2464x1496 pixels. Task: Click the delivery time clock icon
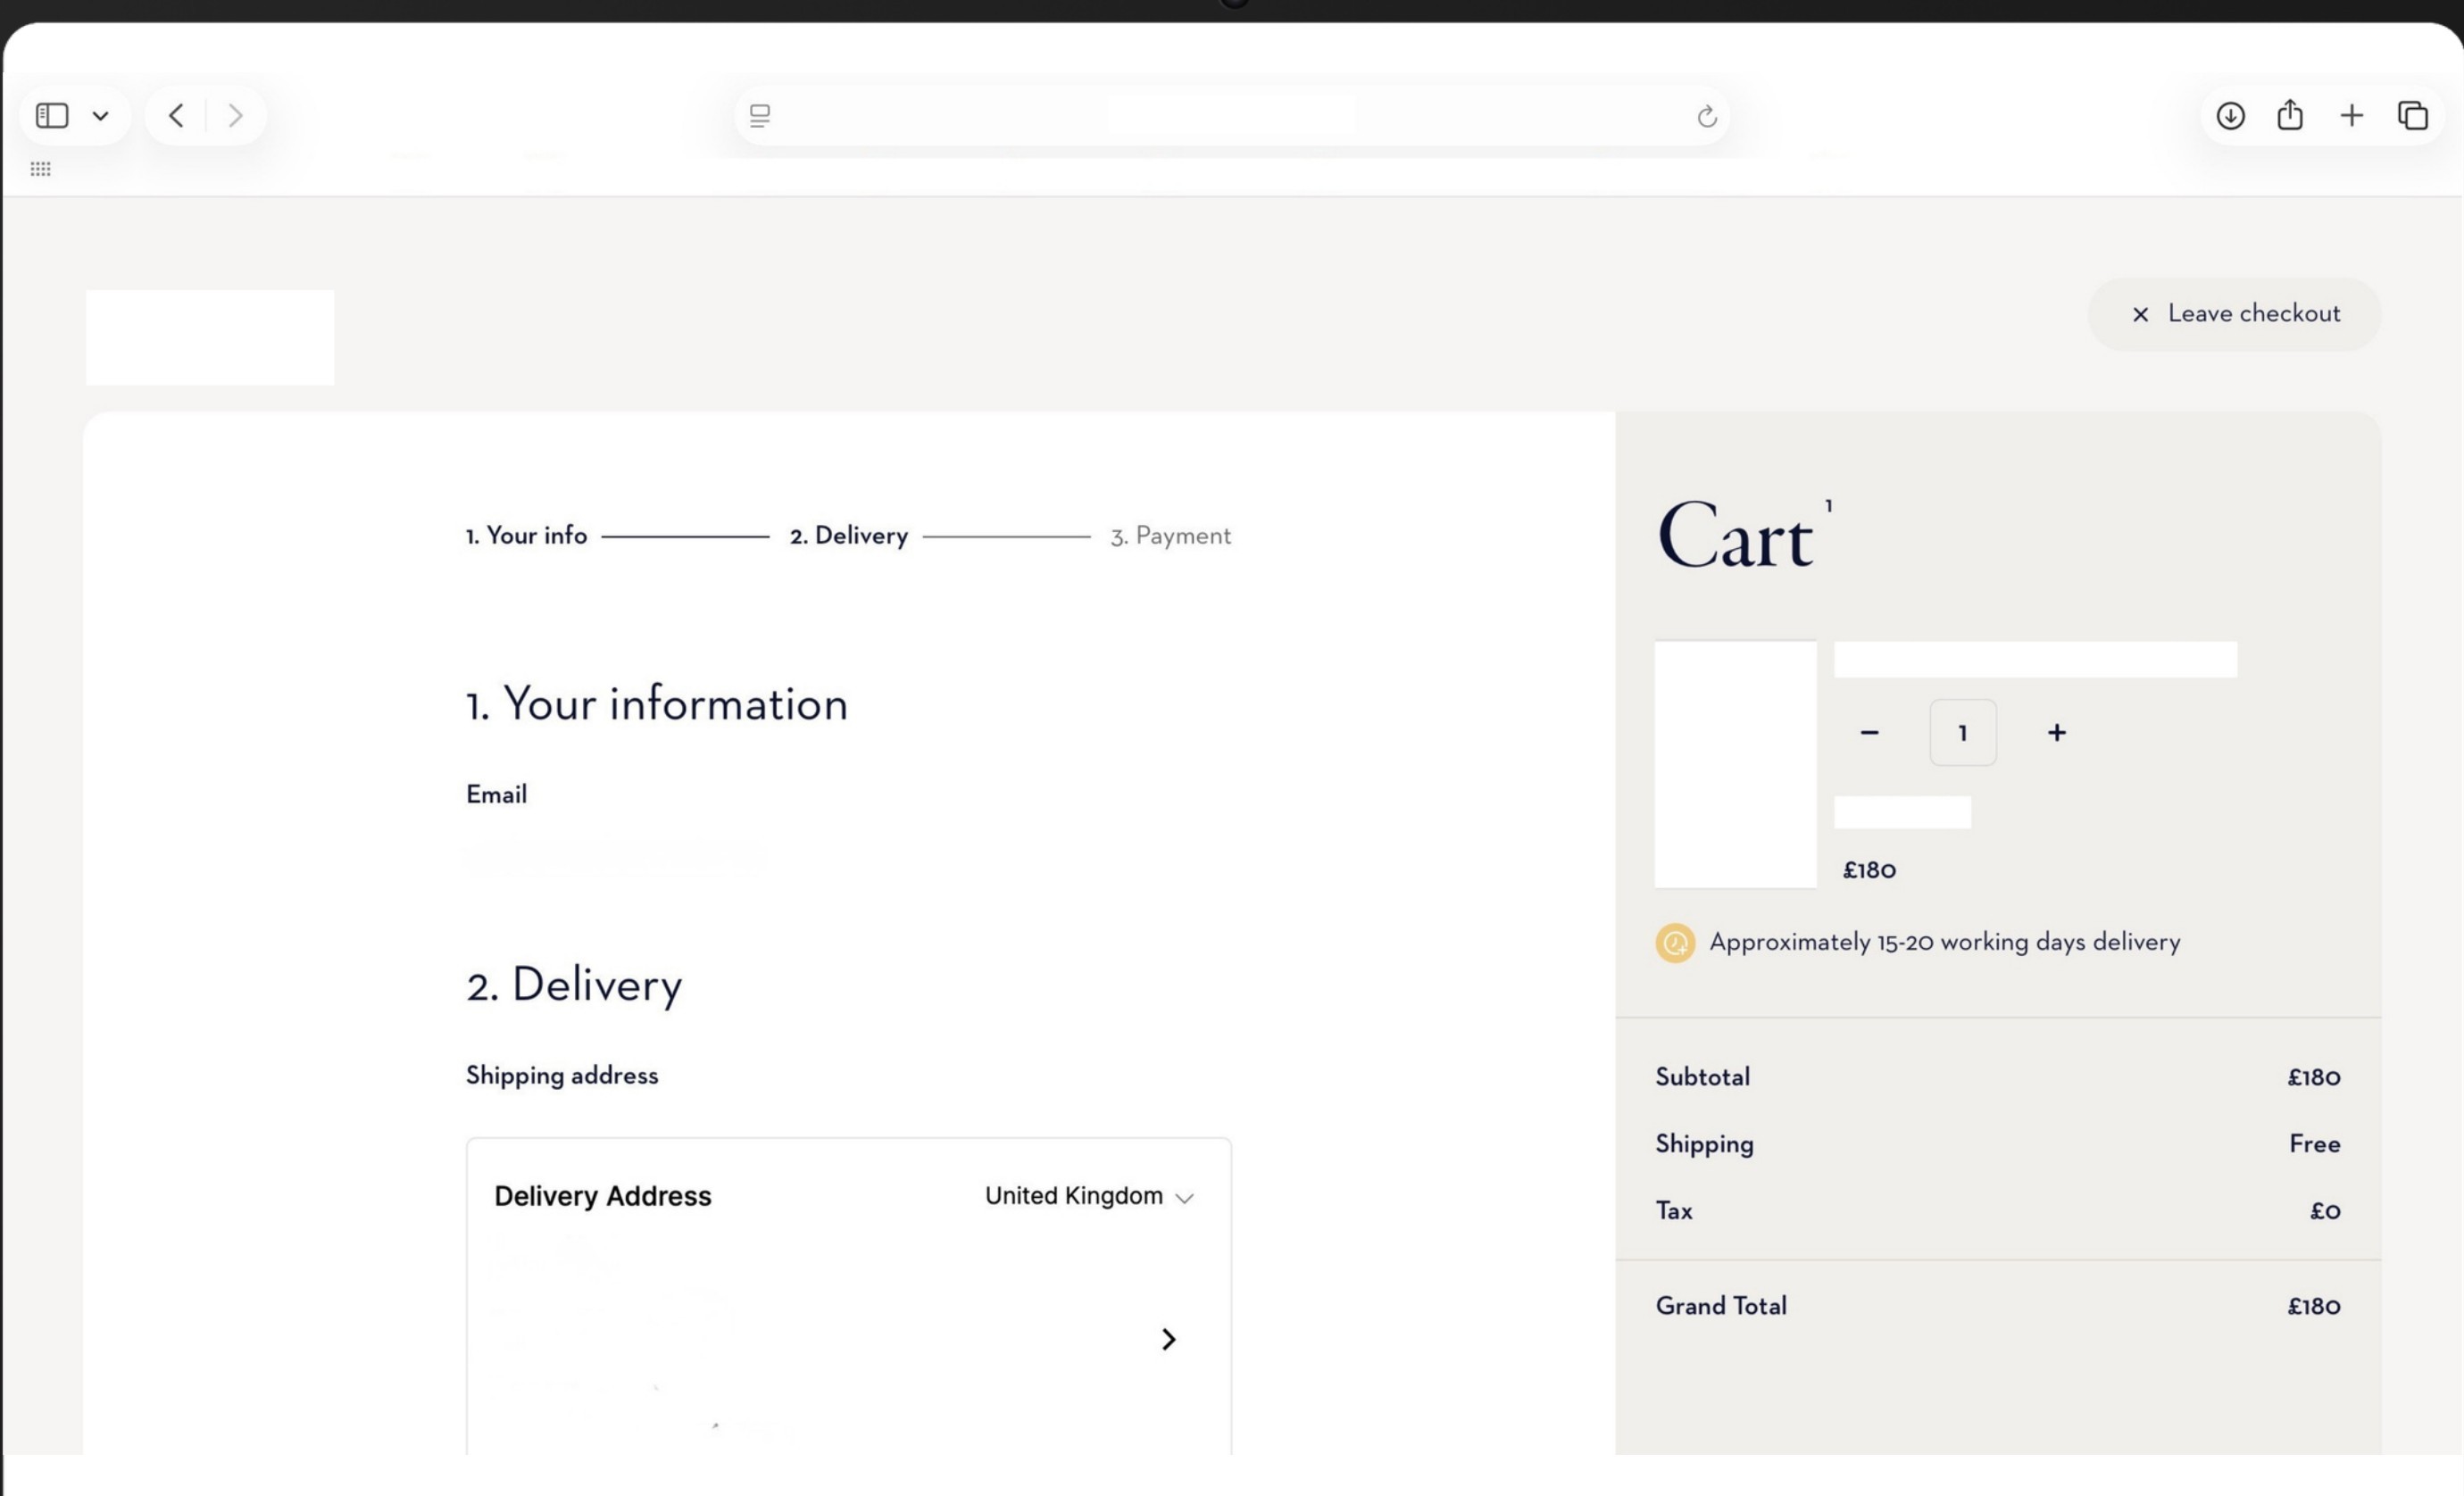point(1675,943)
